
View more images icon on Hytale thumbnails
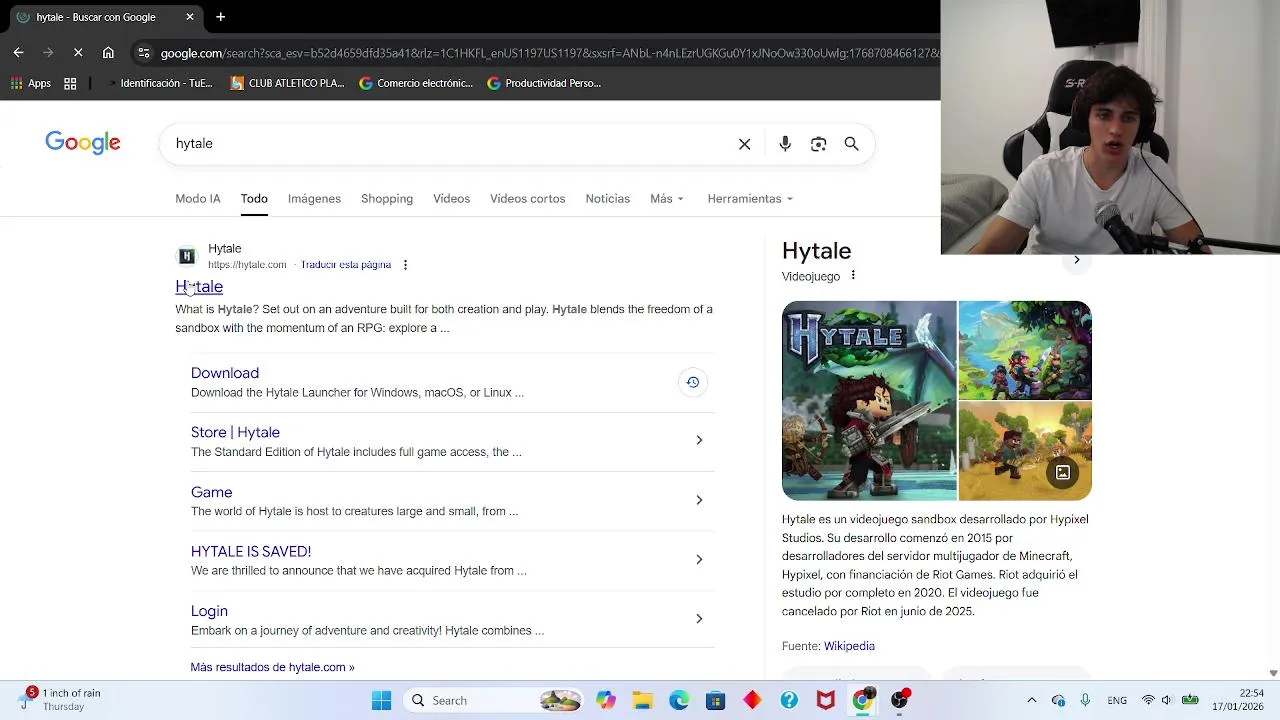coord(1063,472)
